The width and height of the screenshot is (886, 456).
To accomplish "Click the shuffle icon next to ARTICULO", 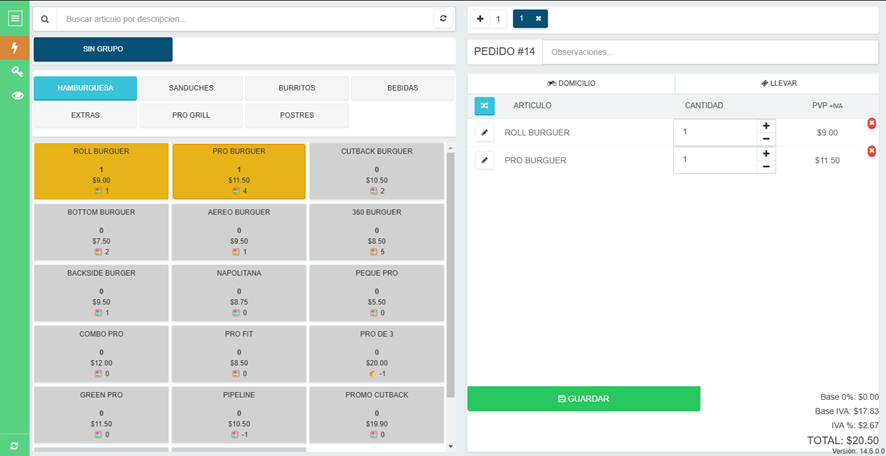I will point(484,106).
